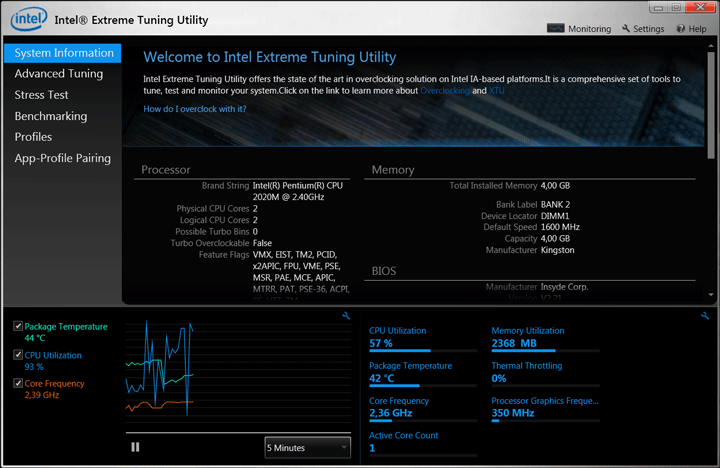Screen dimensions: 720x468
Task: Click Welcome to Intel Extreme Tuning Utility heading
Action: pyautogui.click(x=270, y=57)
